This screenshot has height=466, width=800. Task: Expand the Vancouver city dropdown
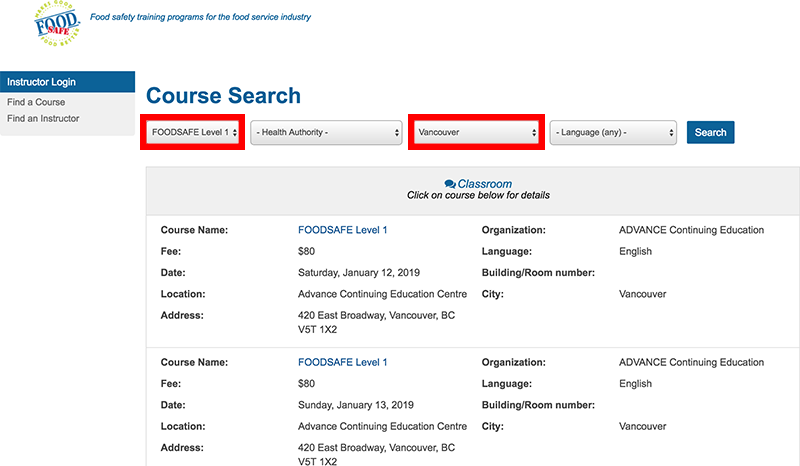[476, 132]
